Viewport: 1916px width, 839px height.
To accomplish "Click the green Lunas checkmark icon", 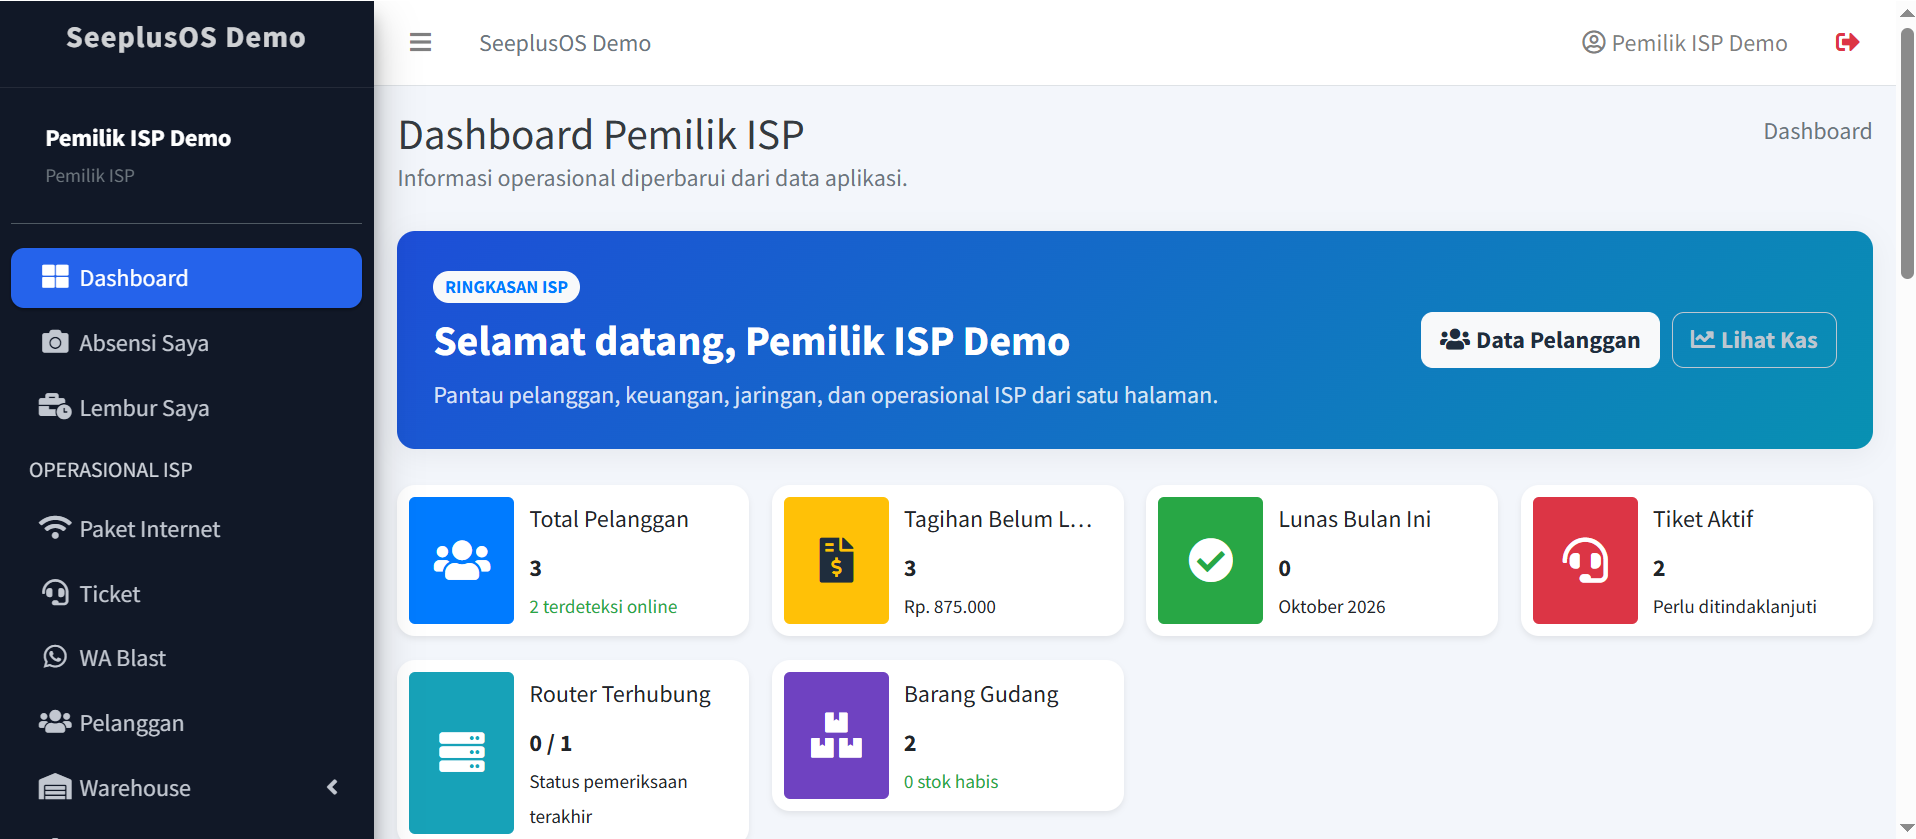I will [1210, 560].
